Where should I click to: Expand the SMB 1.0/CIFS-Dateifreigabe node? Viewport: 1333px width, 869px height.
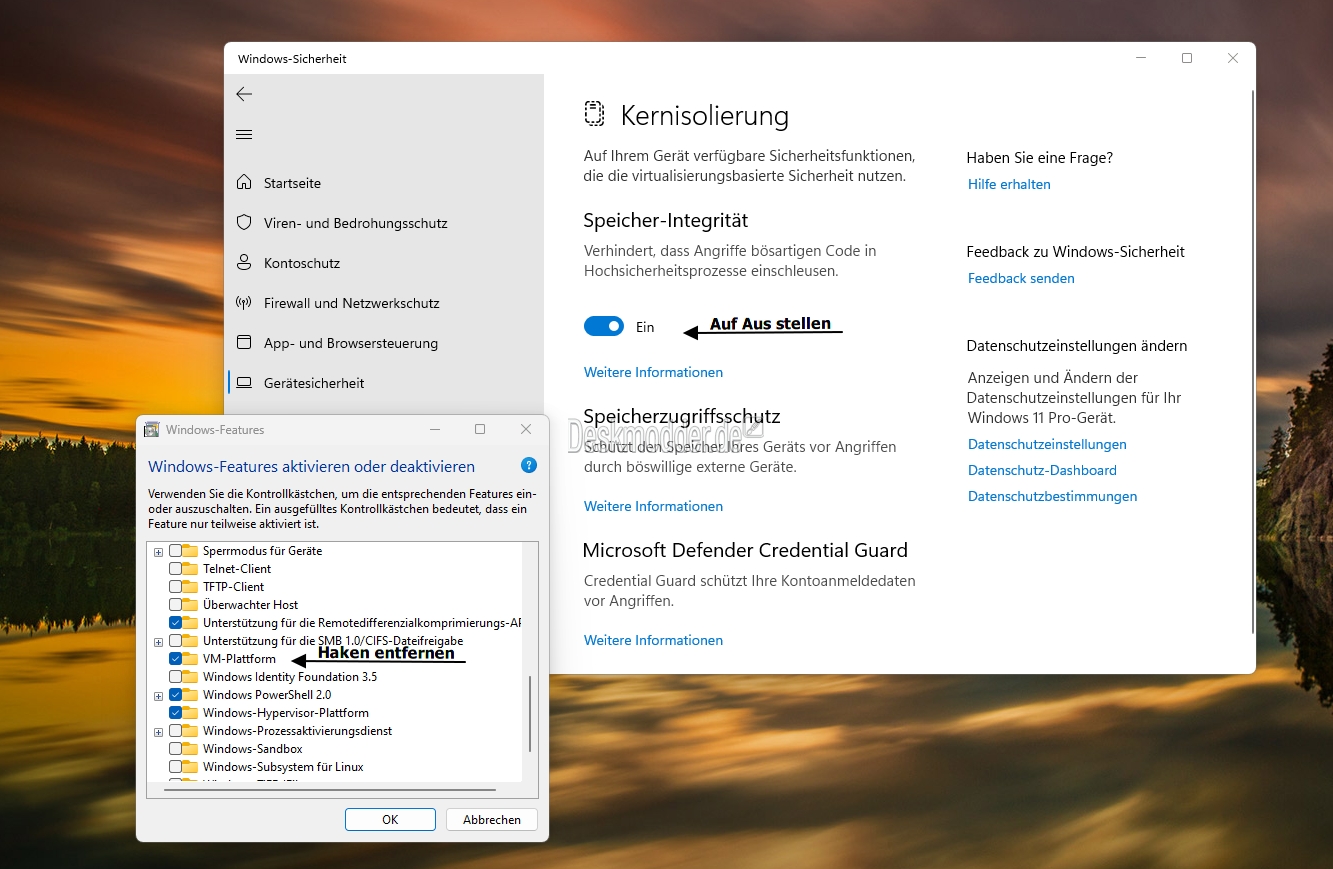click(158, 641)
